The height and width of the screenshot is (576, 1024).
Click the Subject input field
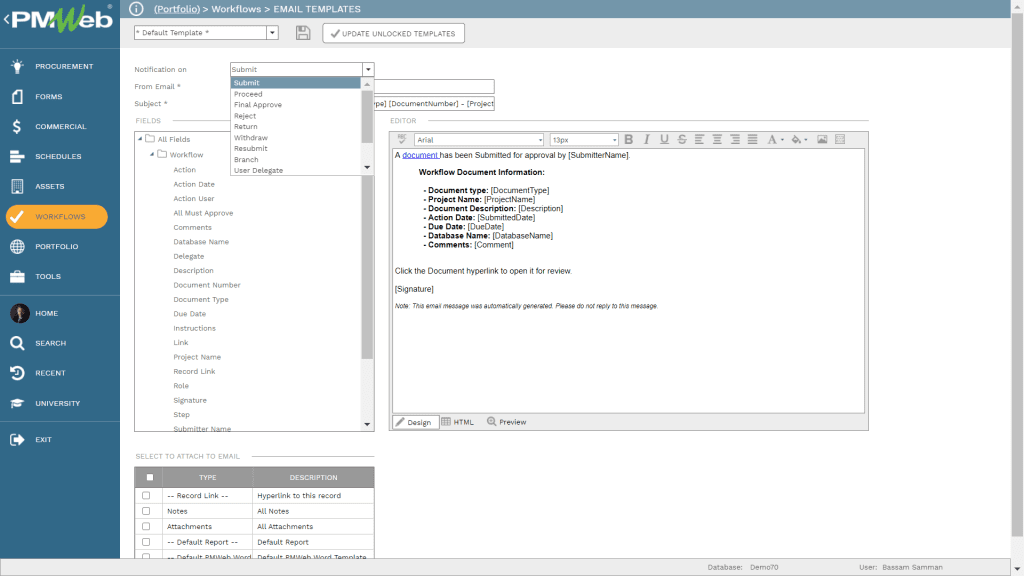tap(434, 103)
